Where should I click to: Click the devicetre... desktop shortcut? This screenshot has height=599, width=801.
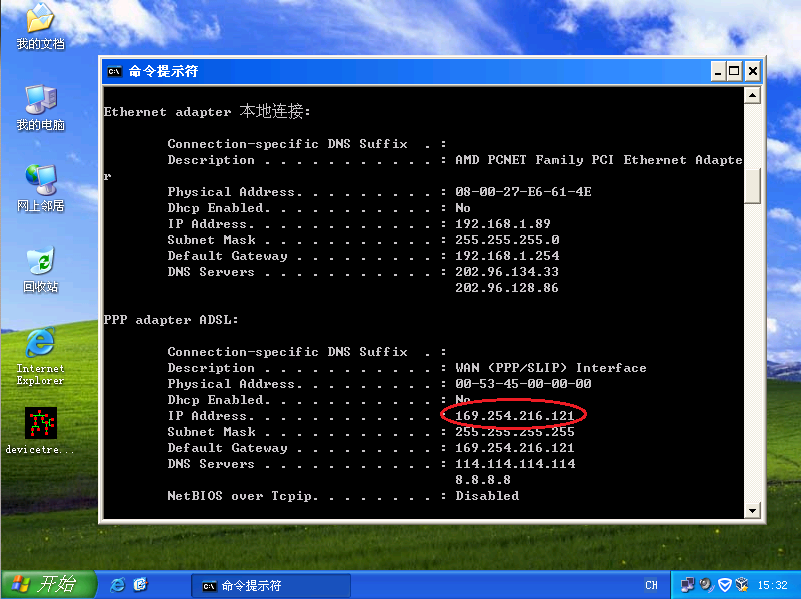coord(40,430)
